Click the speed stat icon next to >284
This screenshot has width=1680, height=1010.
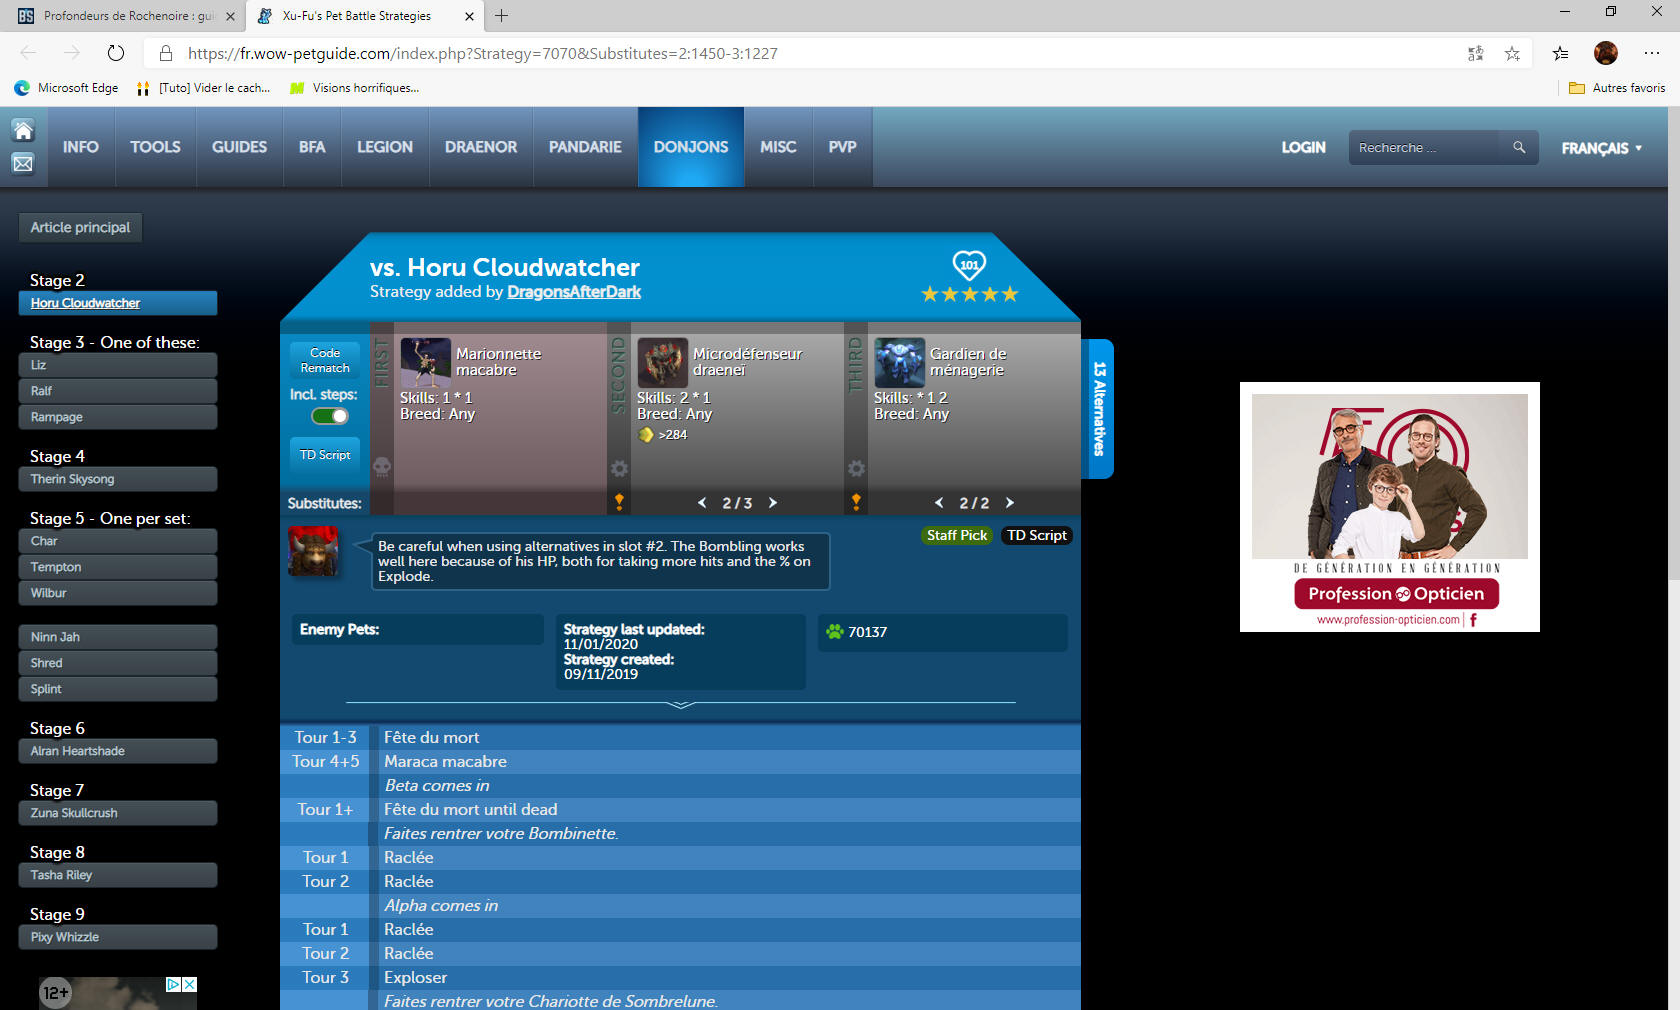[646, 435]
